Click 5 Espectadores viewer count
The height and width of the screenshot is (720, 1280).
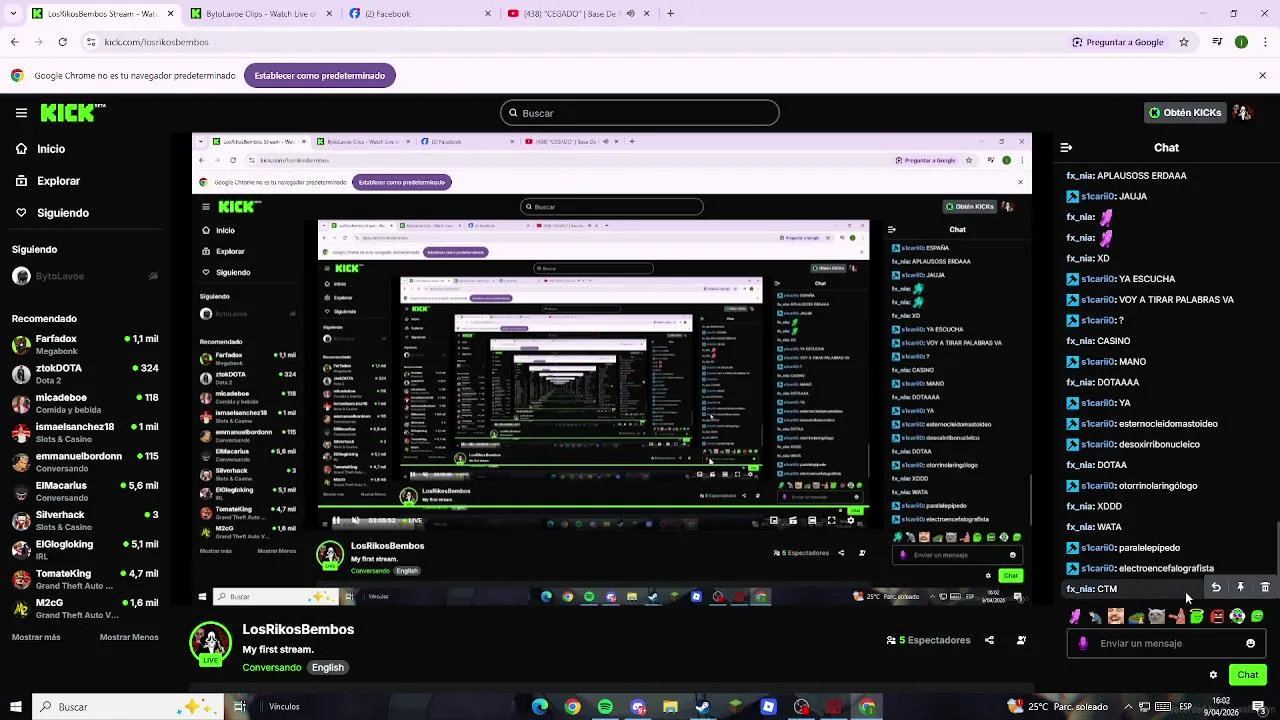[928, 640]
